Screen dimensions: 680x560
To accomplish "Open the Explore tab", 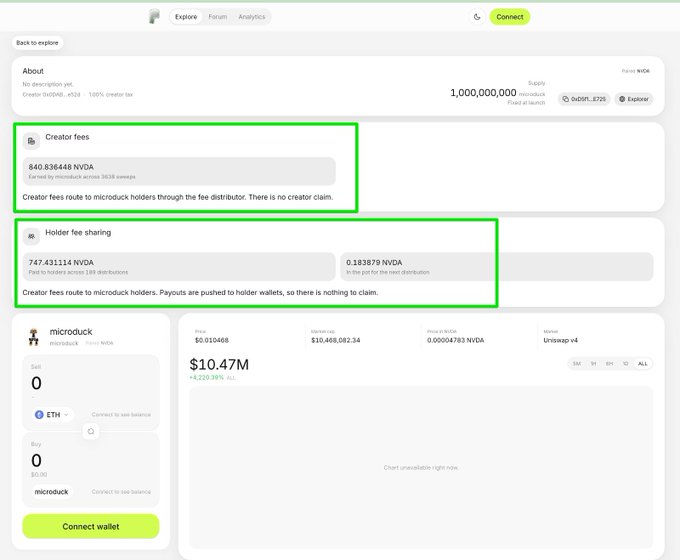I will (x=186, y=17).
